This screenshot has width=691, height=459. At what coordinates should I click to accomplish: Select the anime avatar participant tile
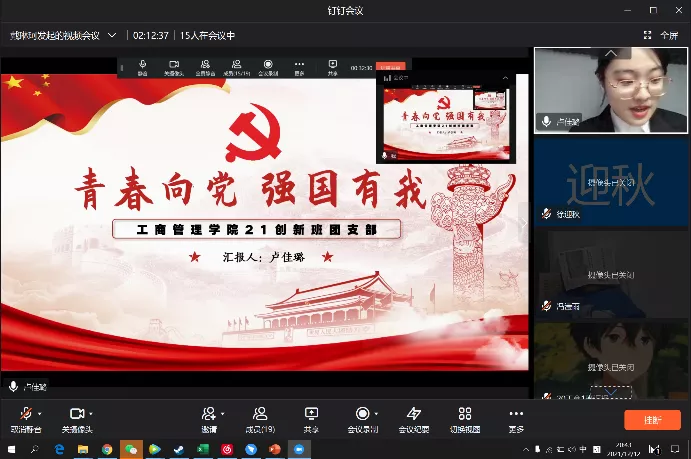pyautogui.click(x=611, y=360)
